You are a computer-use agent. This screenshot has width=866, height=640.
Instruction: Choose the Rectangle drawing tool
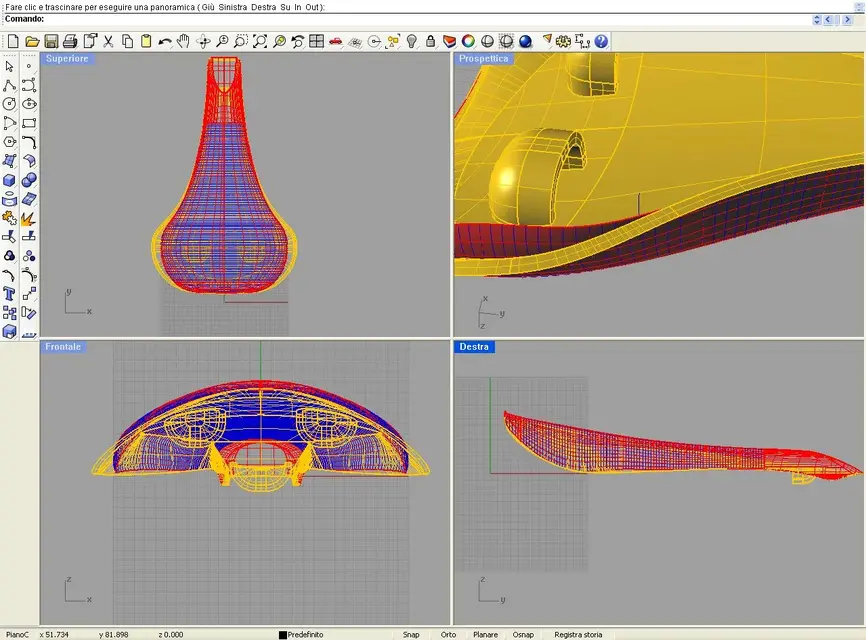click(29, 123)
